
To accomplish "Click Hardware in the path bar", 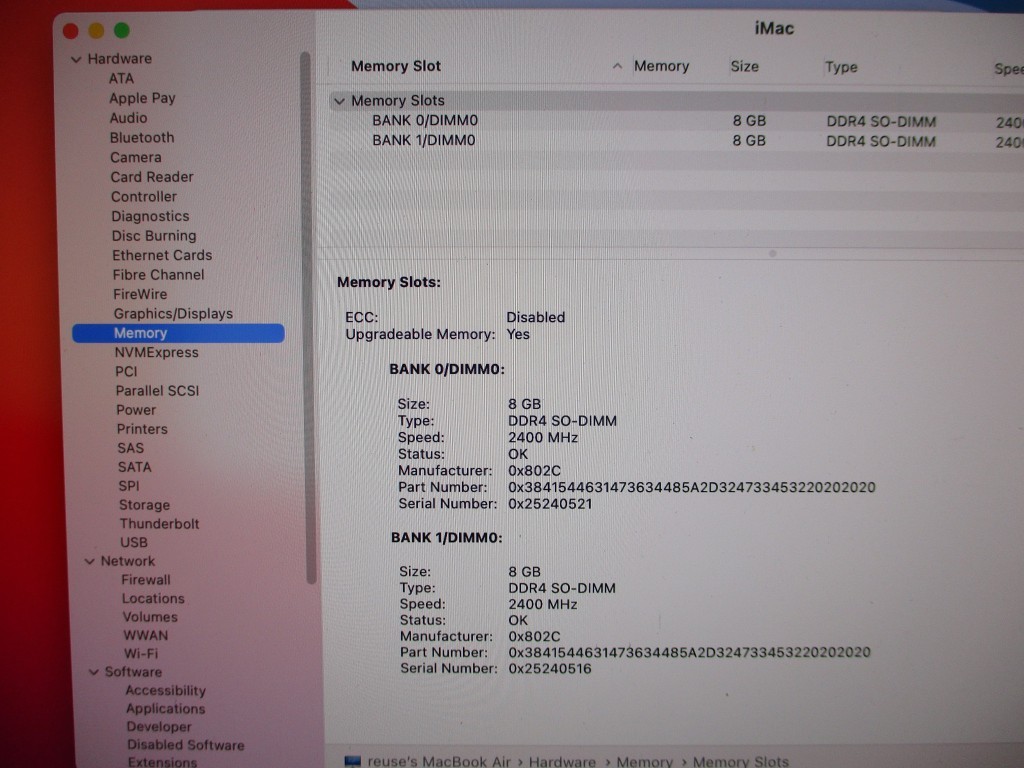I will [562, 761].
